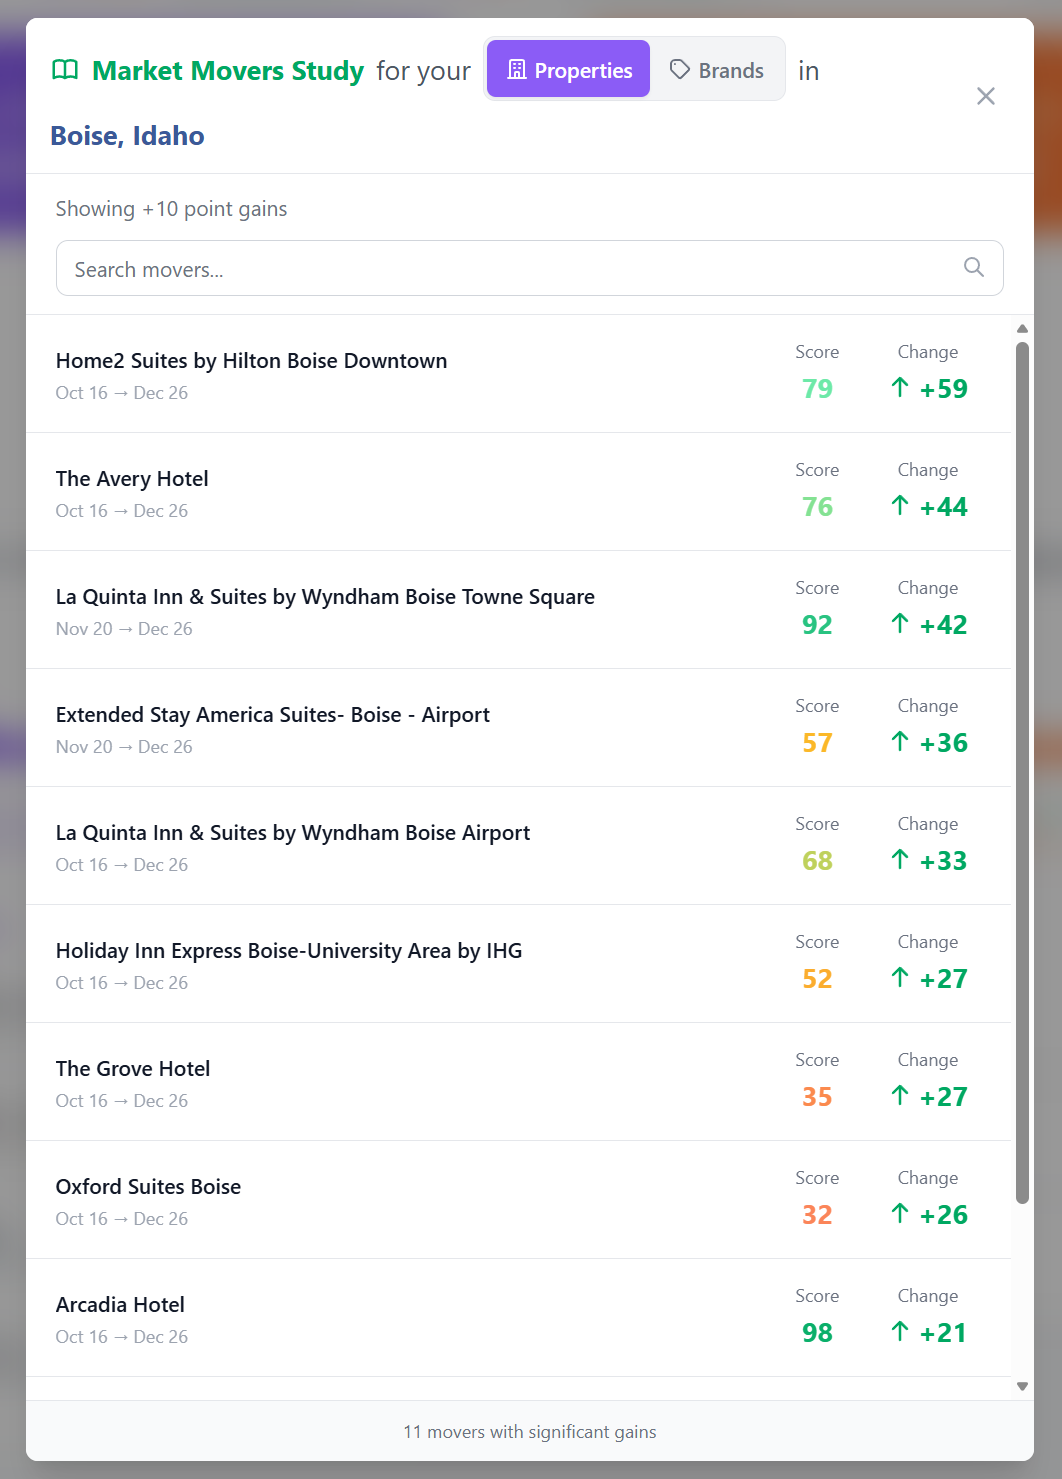Click the up arrow next to +21
1062x1479 pixels.
[x=900, y=1331]
